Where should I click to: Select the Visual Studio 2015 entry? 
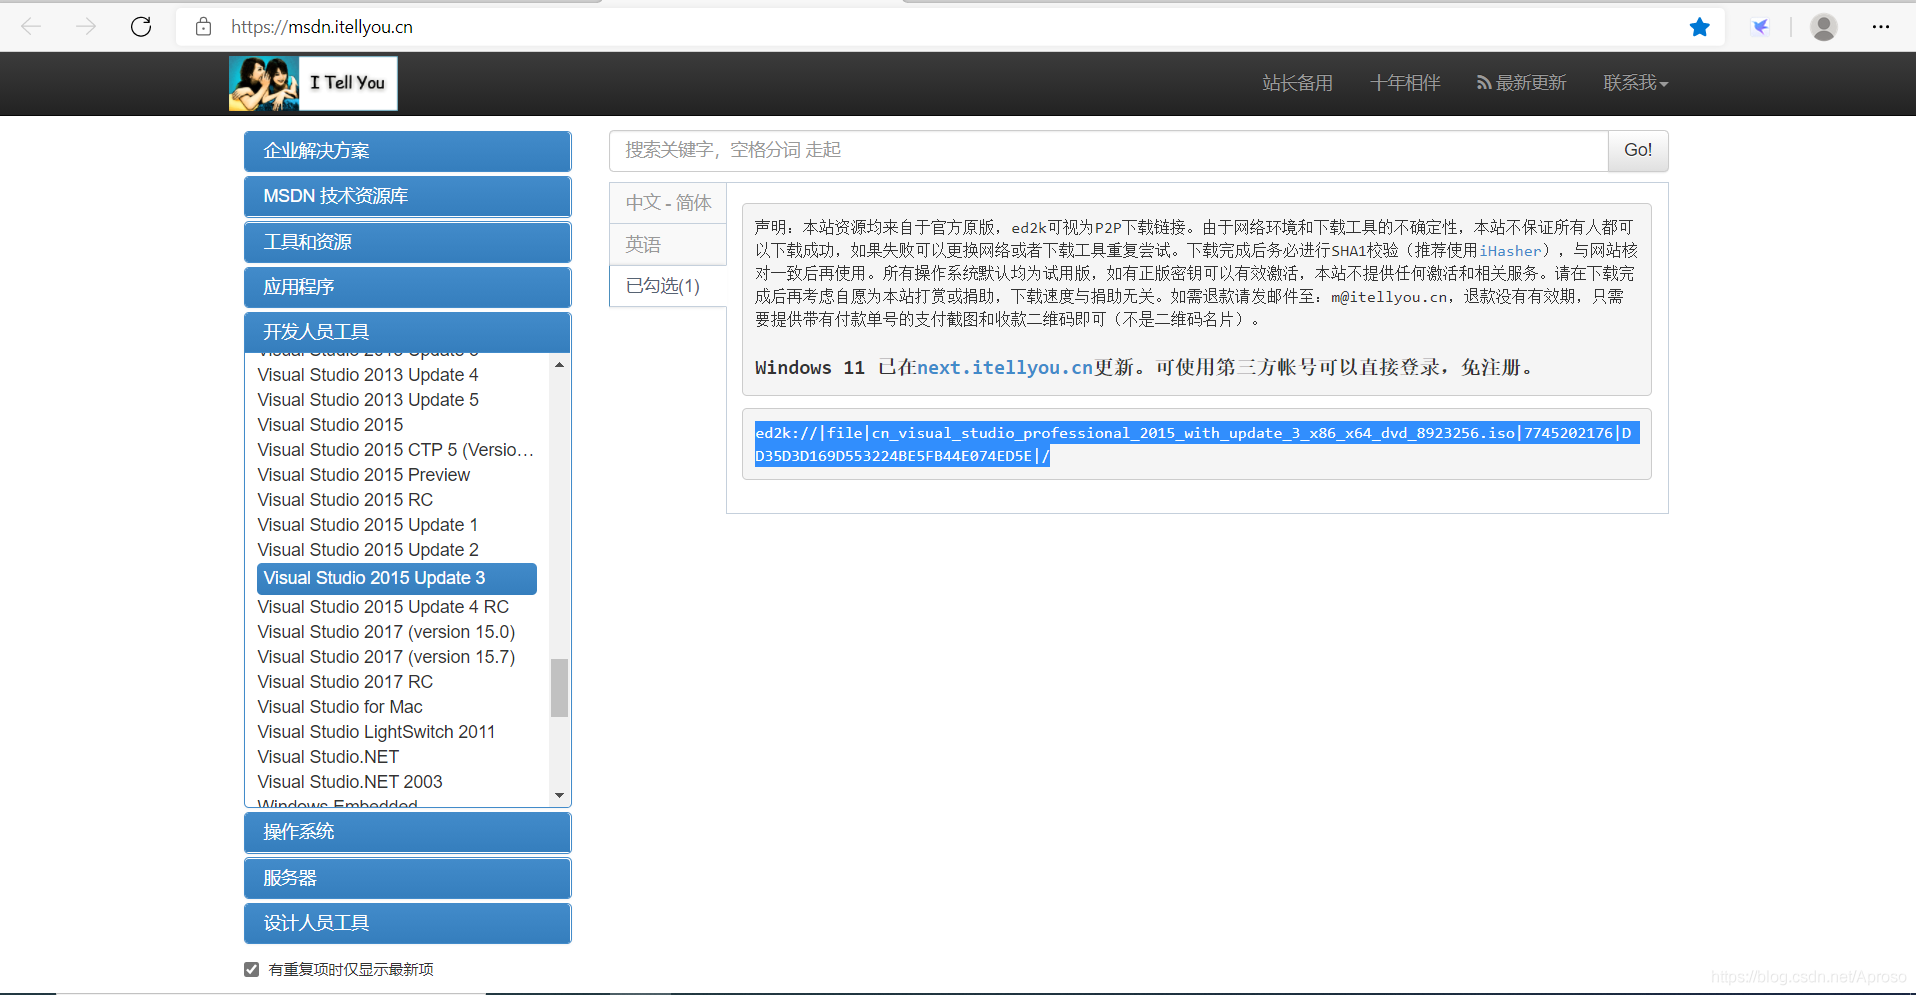pos(330,425)
